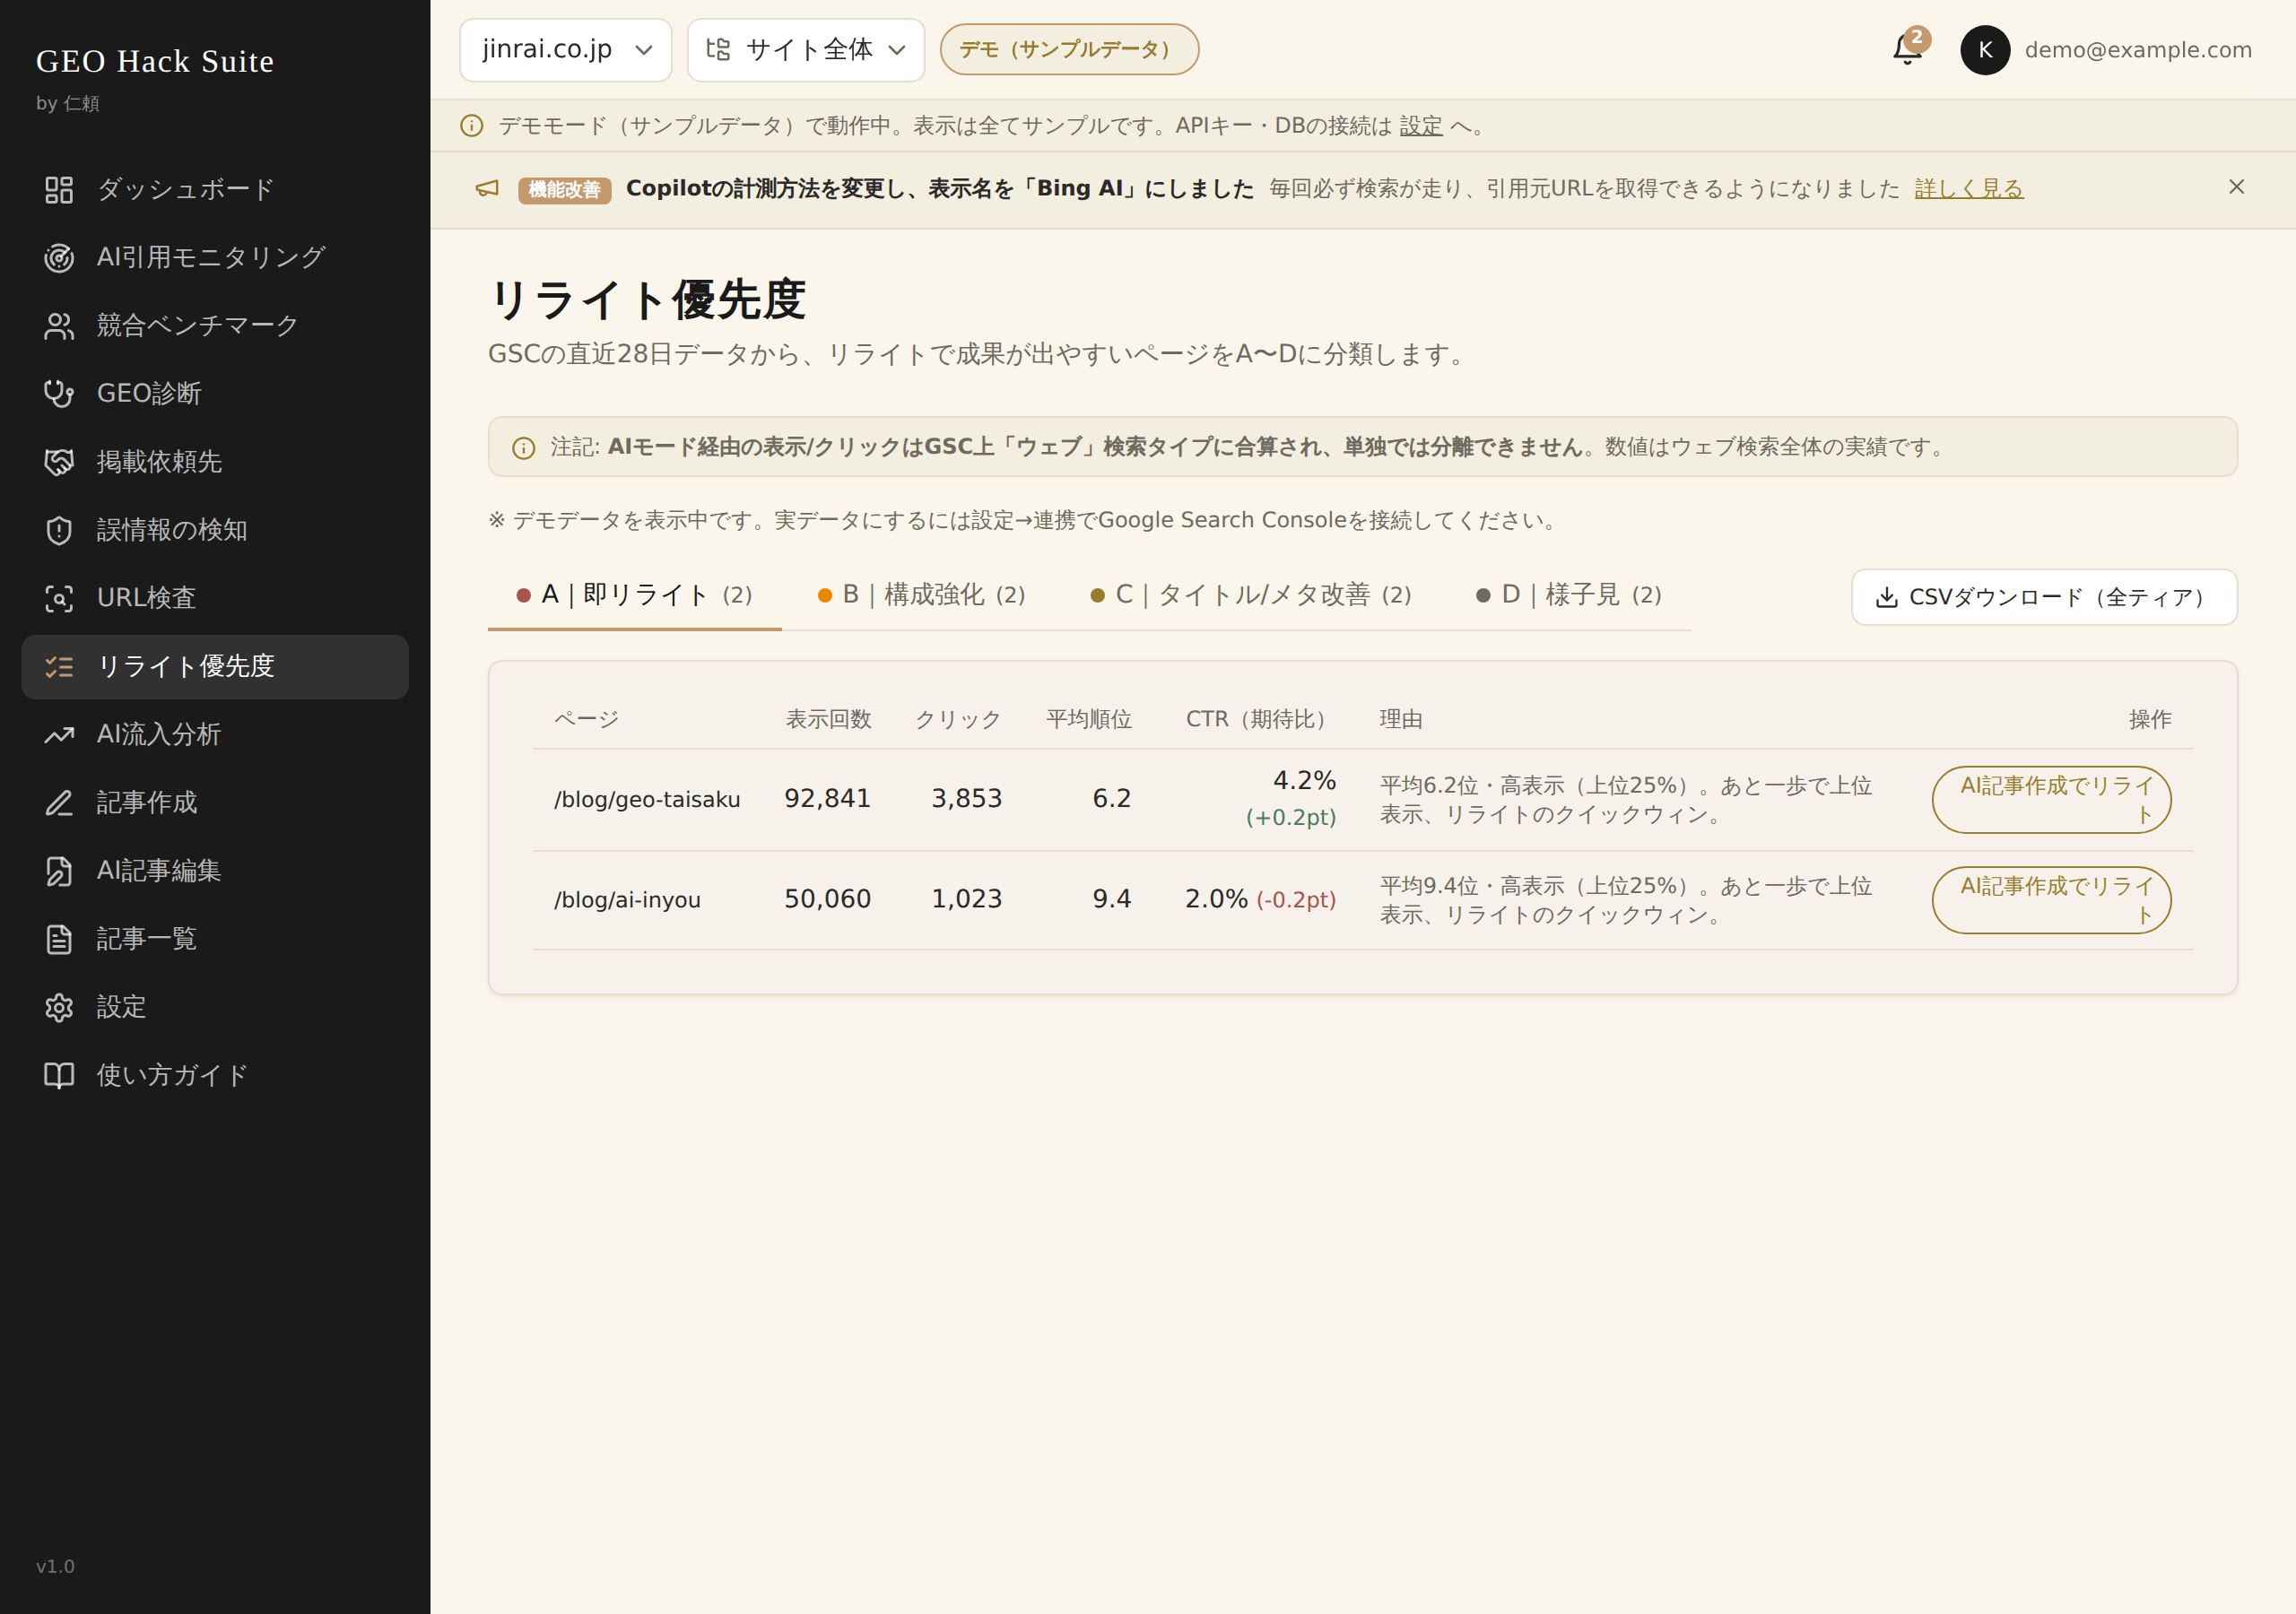Open the ダッシュボード dashboard grid icon

click(59, 190)
